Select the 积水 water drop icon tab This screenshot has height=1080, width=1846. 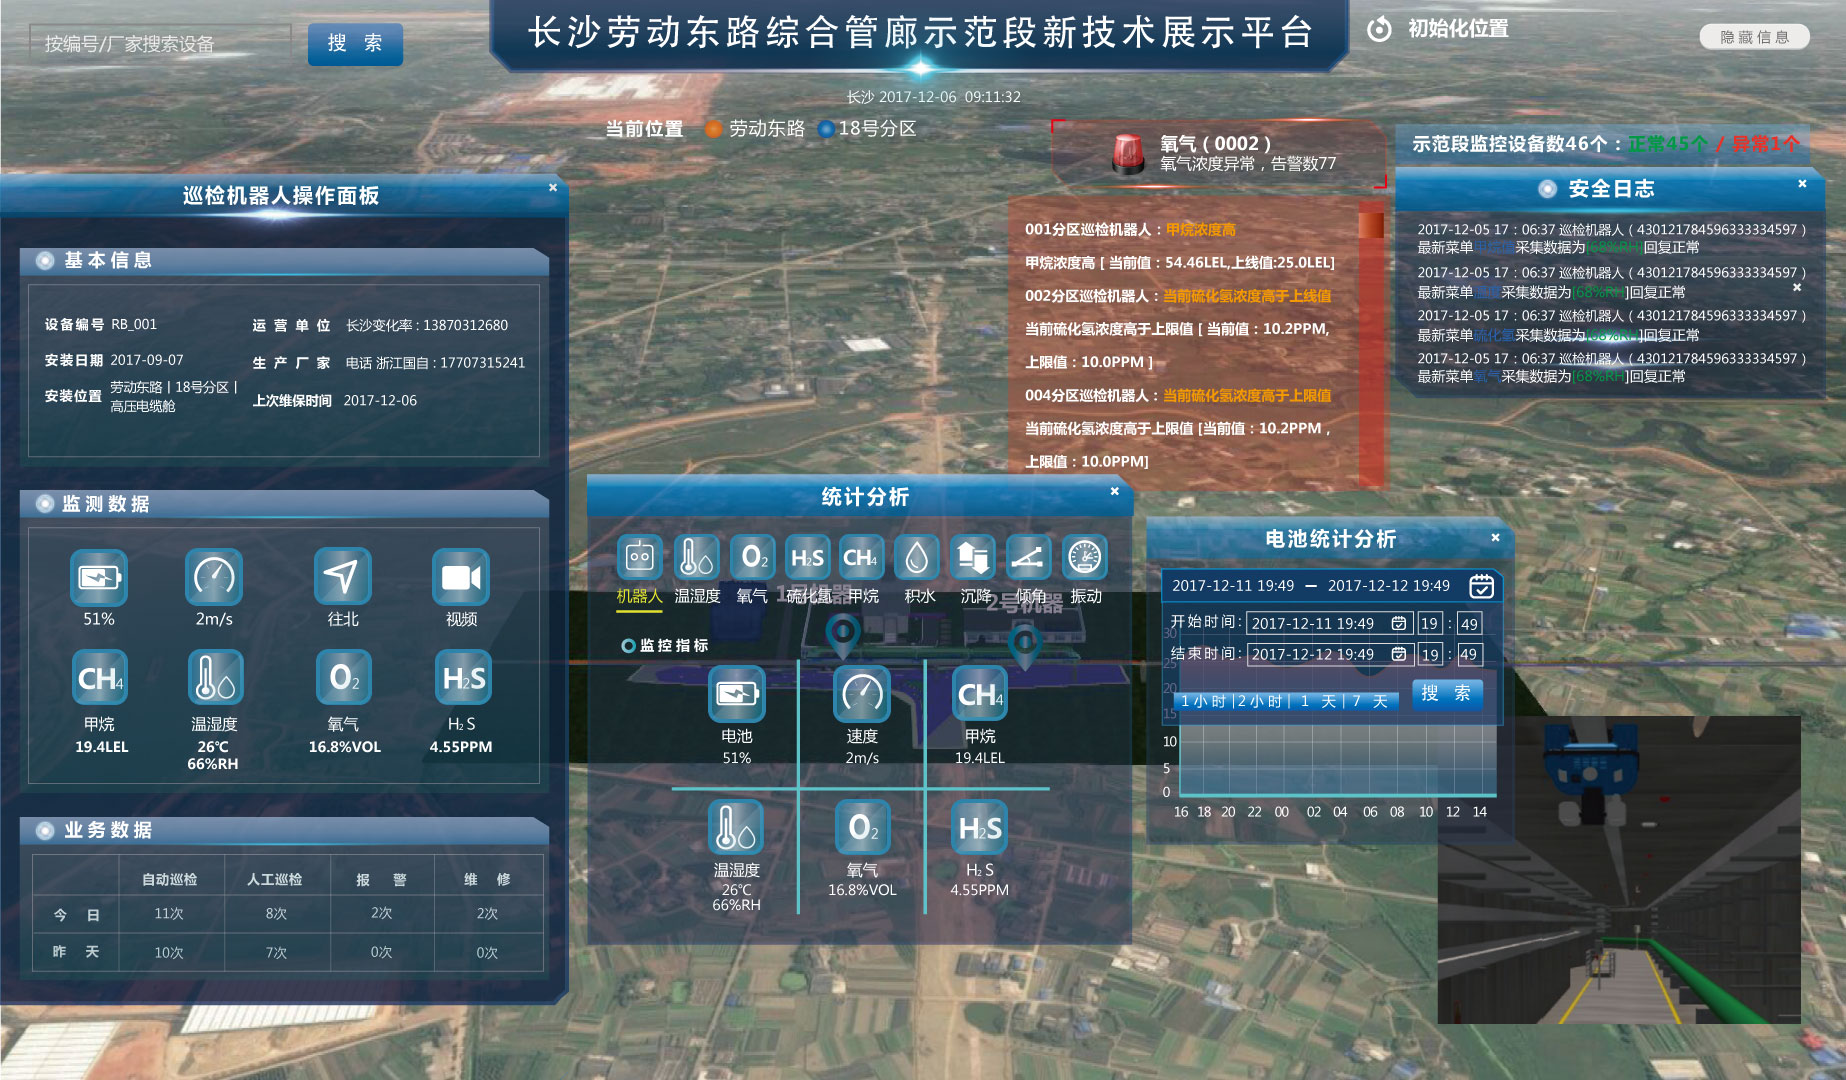917,558
